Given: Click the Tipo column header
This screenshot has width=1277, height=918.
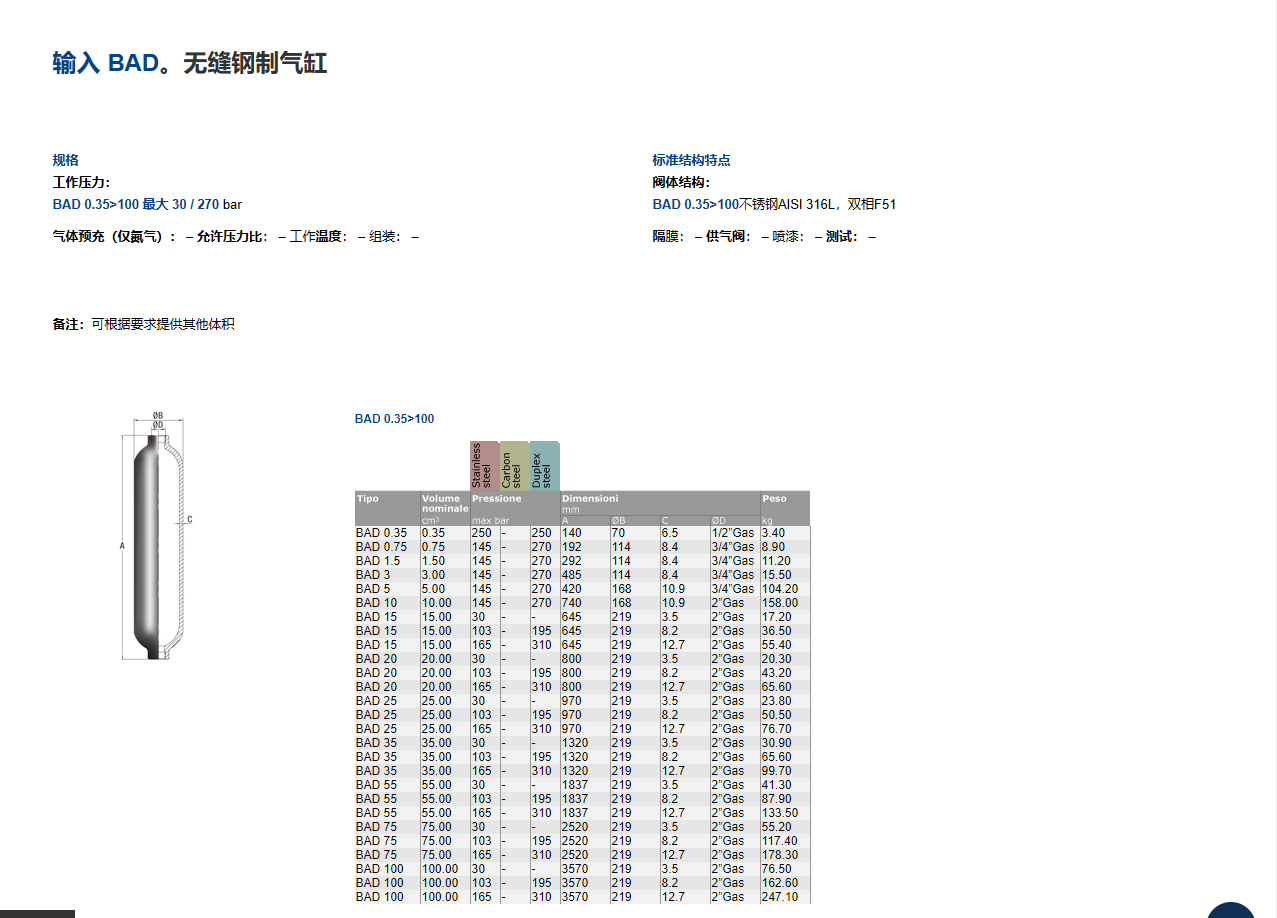Looking at the screenshot, I should (x=368, y=498).
